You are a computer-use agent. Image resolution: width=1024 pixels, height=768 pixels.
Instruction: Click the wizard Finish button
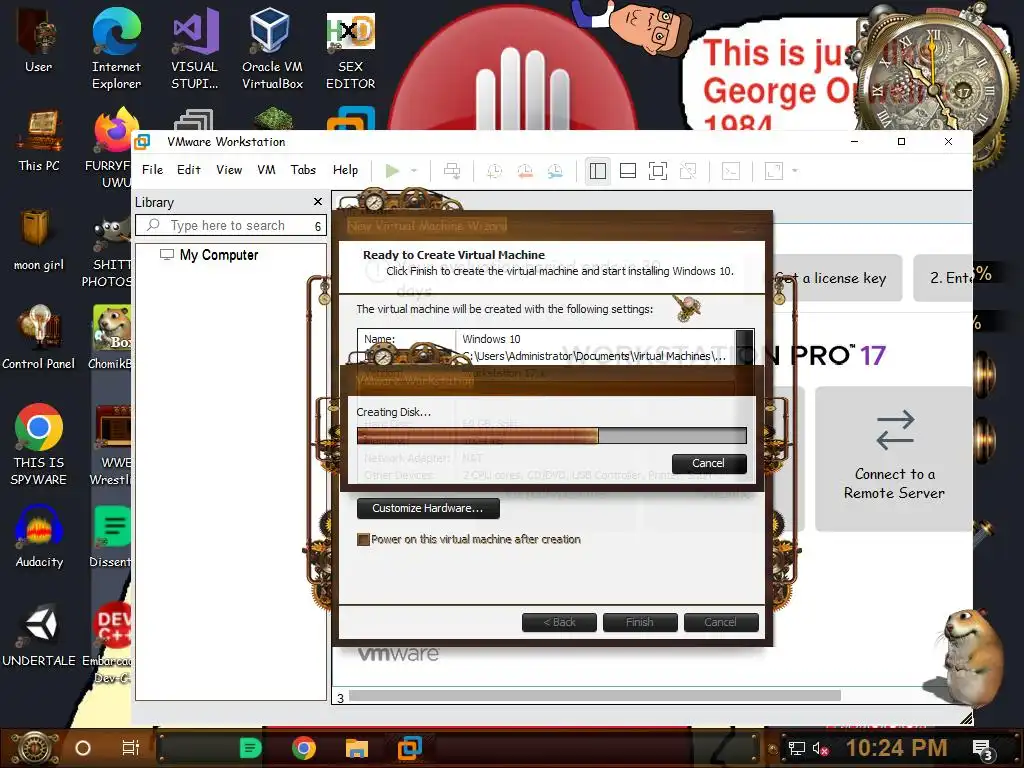click(x=640, y=622)
